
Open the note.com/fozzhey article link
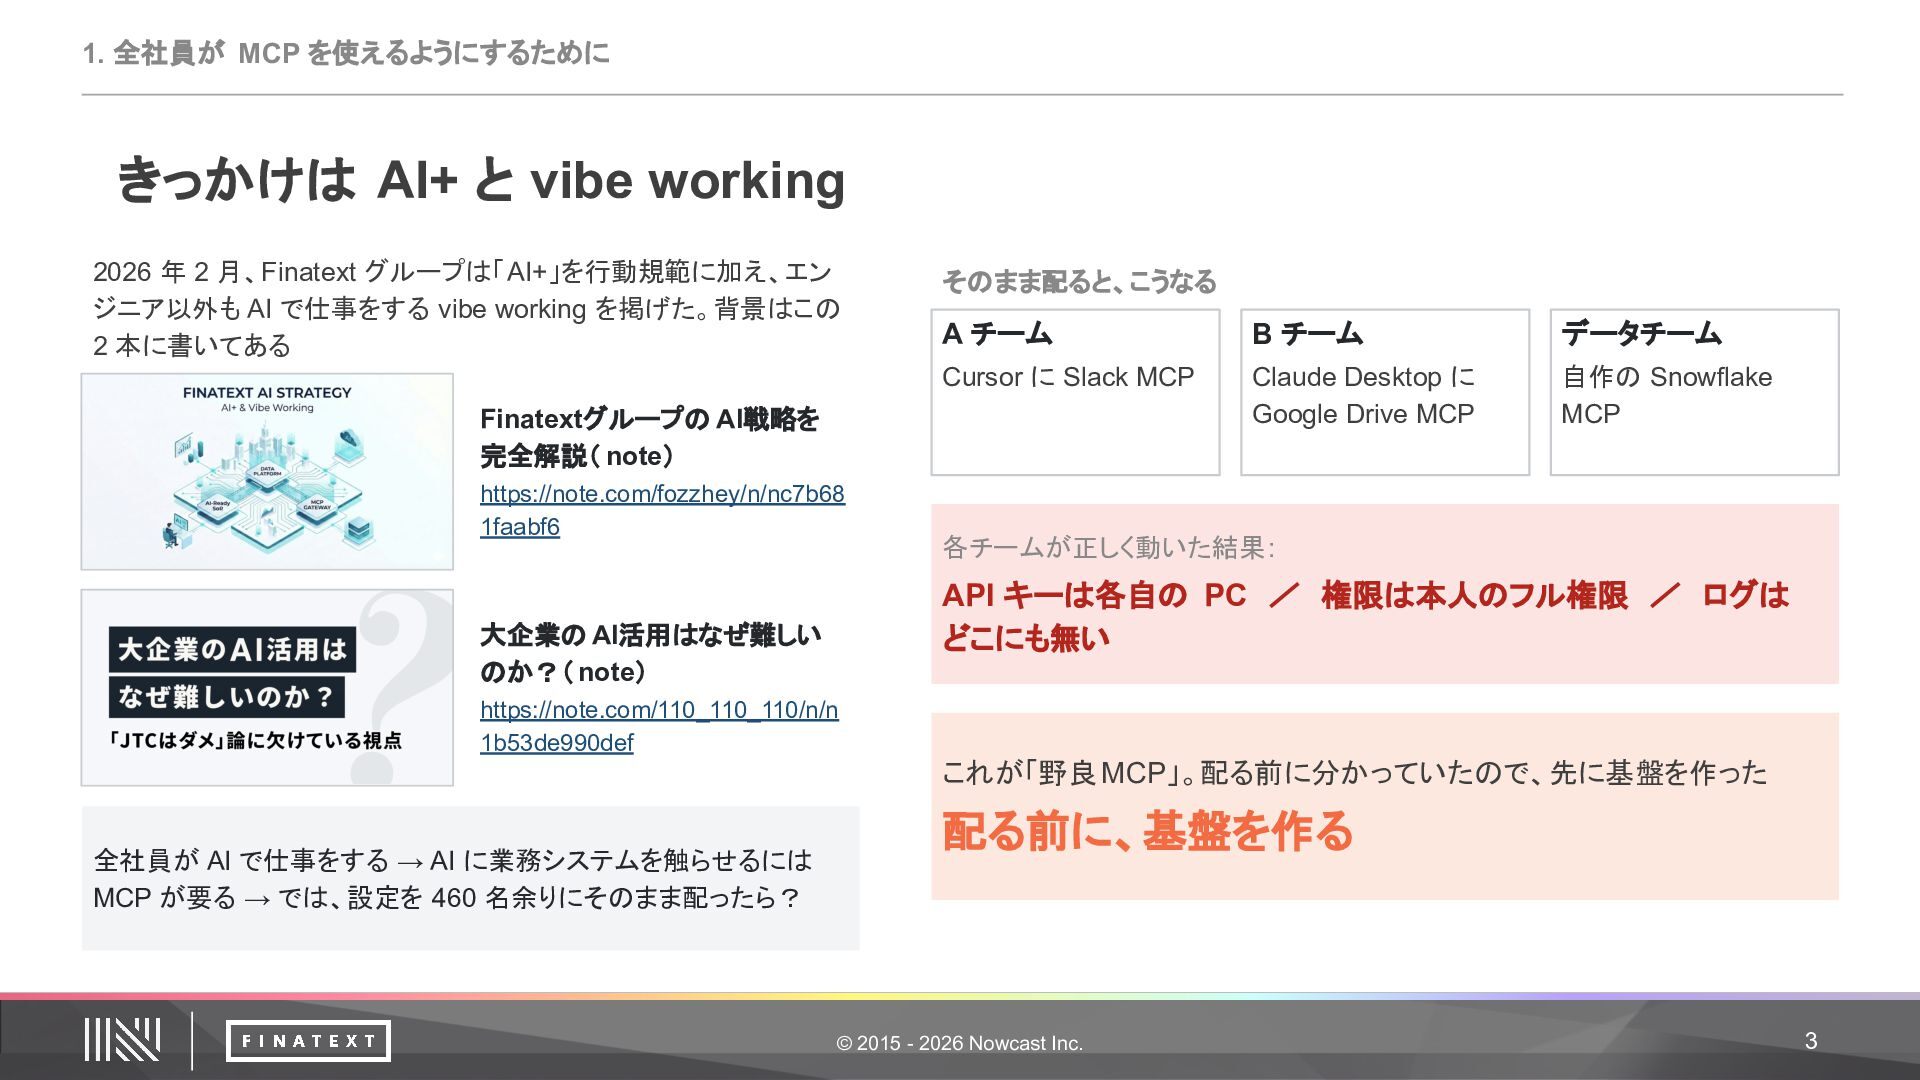click(x=662, y=510)
